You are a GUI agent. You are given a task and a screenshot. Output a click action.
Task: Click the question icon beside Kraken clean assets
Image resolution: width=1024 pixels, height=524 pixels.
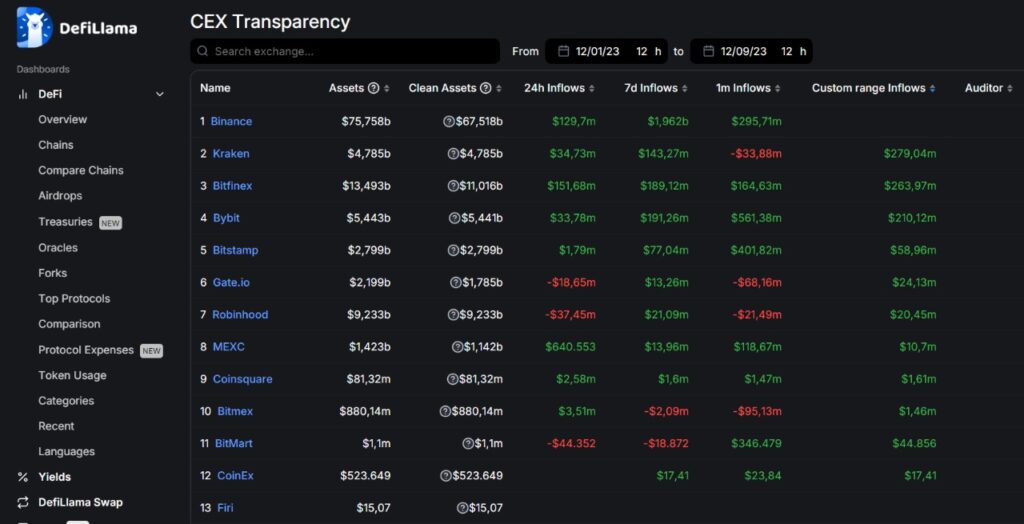(453, 154)
